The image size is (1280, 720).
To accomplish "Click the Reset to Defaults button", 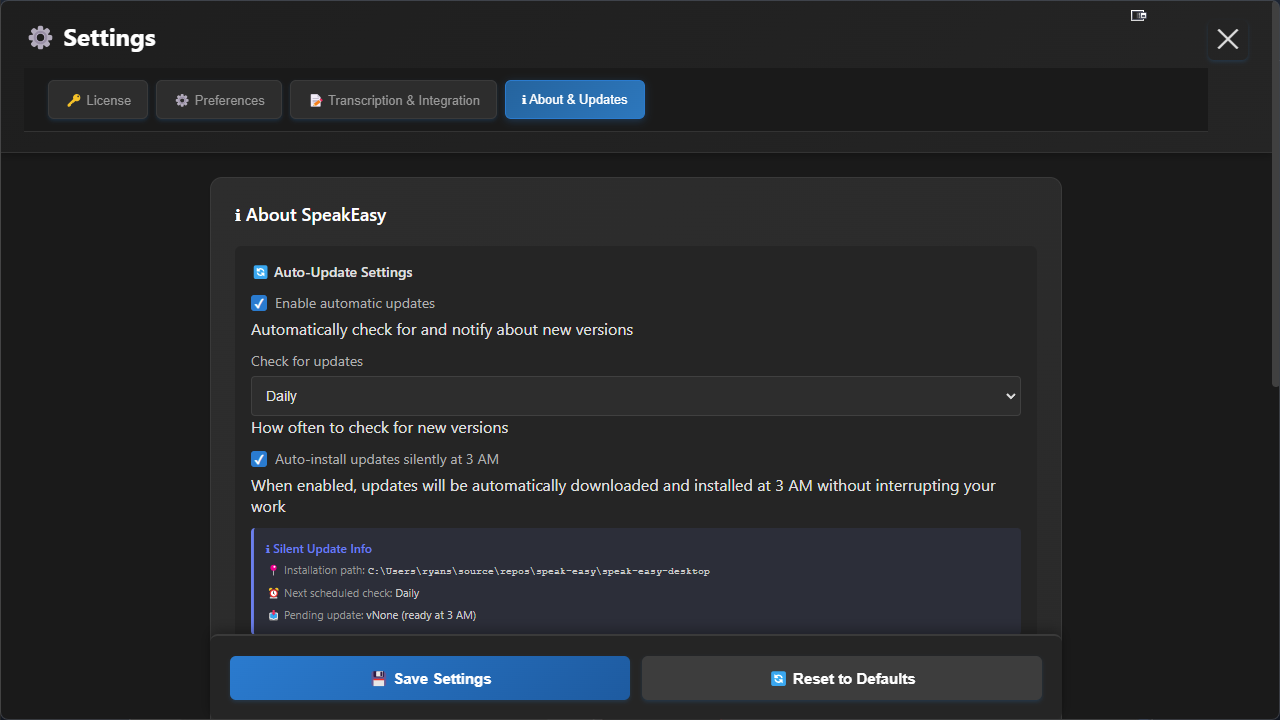I will click(842, 678).
